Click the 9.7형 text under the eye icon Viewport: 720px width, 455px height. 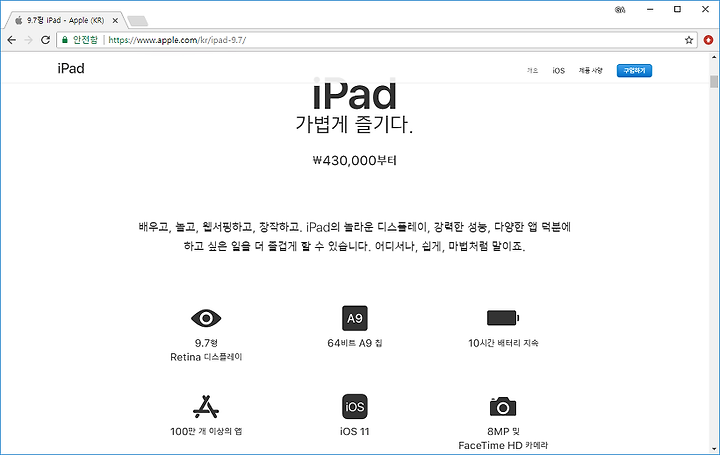tap(206, 343)
